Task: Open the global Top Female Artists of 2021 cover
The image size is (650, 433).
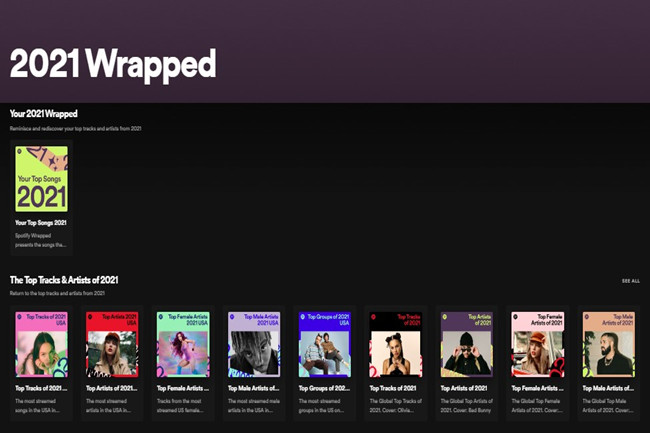Action: tap(537, 344)
